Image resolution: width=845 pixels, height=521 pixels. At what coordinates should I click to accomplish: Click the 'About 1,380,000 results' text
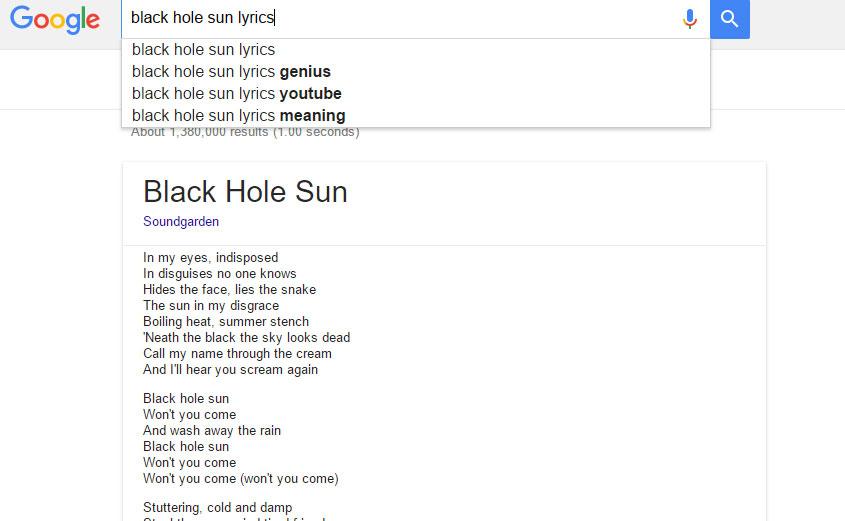[245, 133]
